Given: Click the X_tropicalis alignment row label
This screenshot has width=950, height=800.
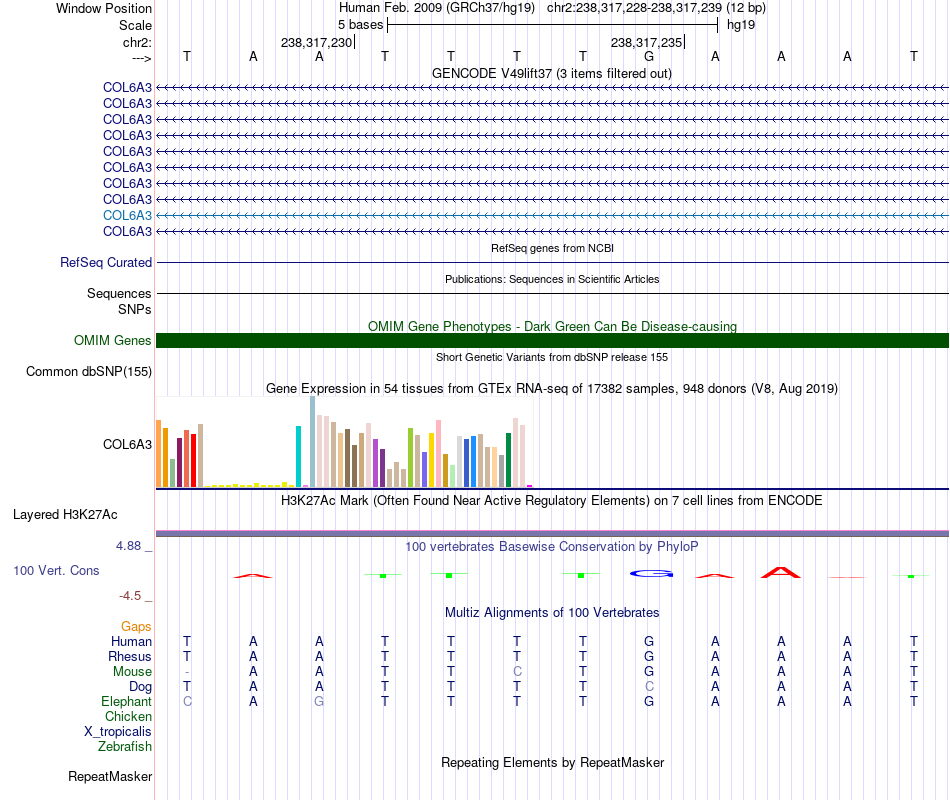Looking at the screenshot, I should [118, 732].
